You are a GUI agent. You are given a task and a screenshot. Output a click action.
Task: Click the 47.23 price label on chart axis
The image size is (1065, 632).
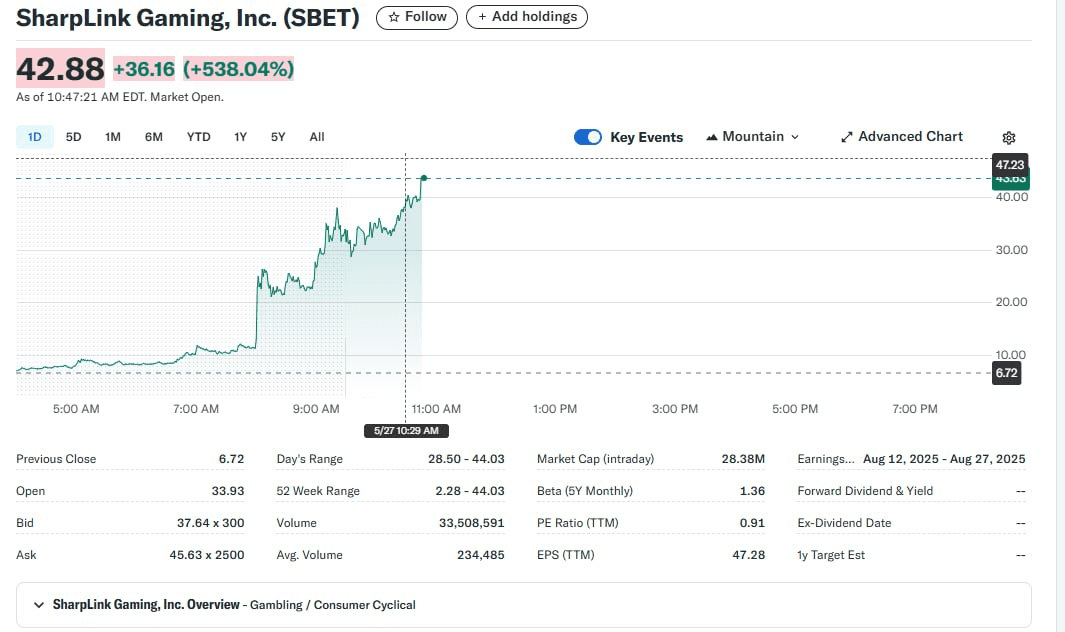(x=1010, y=164)
